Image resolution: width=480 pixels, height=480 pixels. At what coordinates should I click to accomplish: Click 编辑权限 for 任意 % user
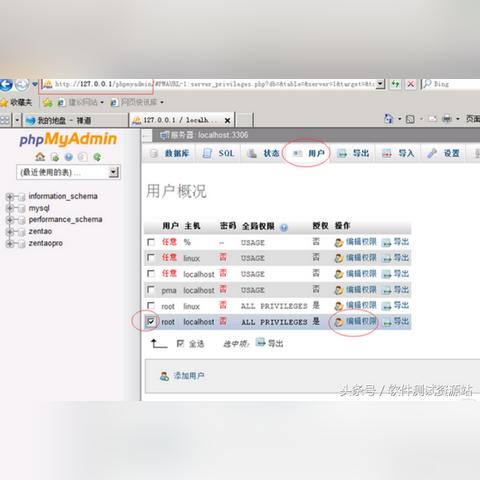tap(361, 242)
